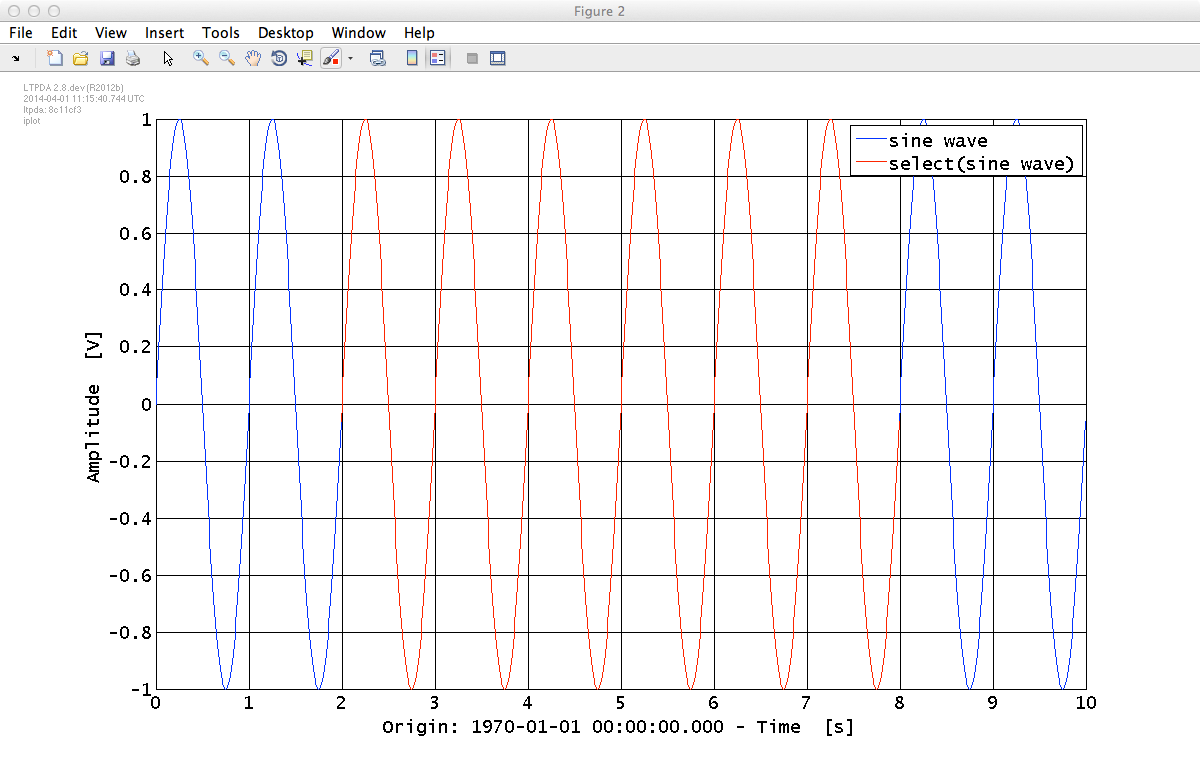Hide the plot tools
This screenshot has width=1200, height=773.
tap(472, 58)
